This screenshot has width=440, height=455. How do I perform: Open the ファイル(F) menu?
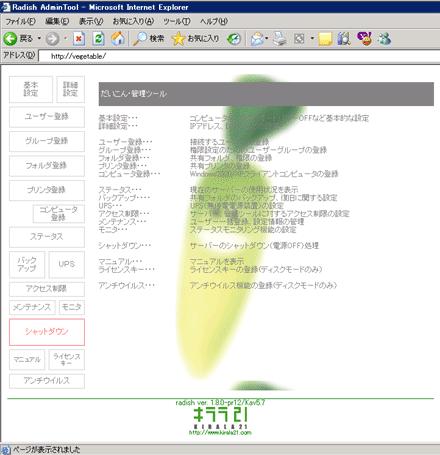click(x=20, y=22)
